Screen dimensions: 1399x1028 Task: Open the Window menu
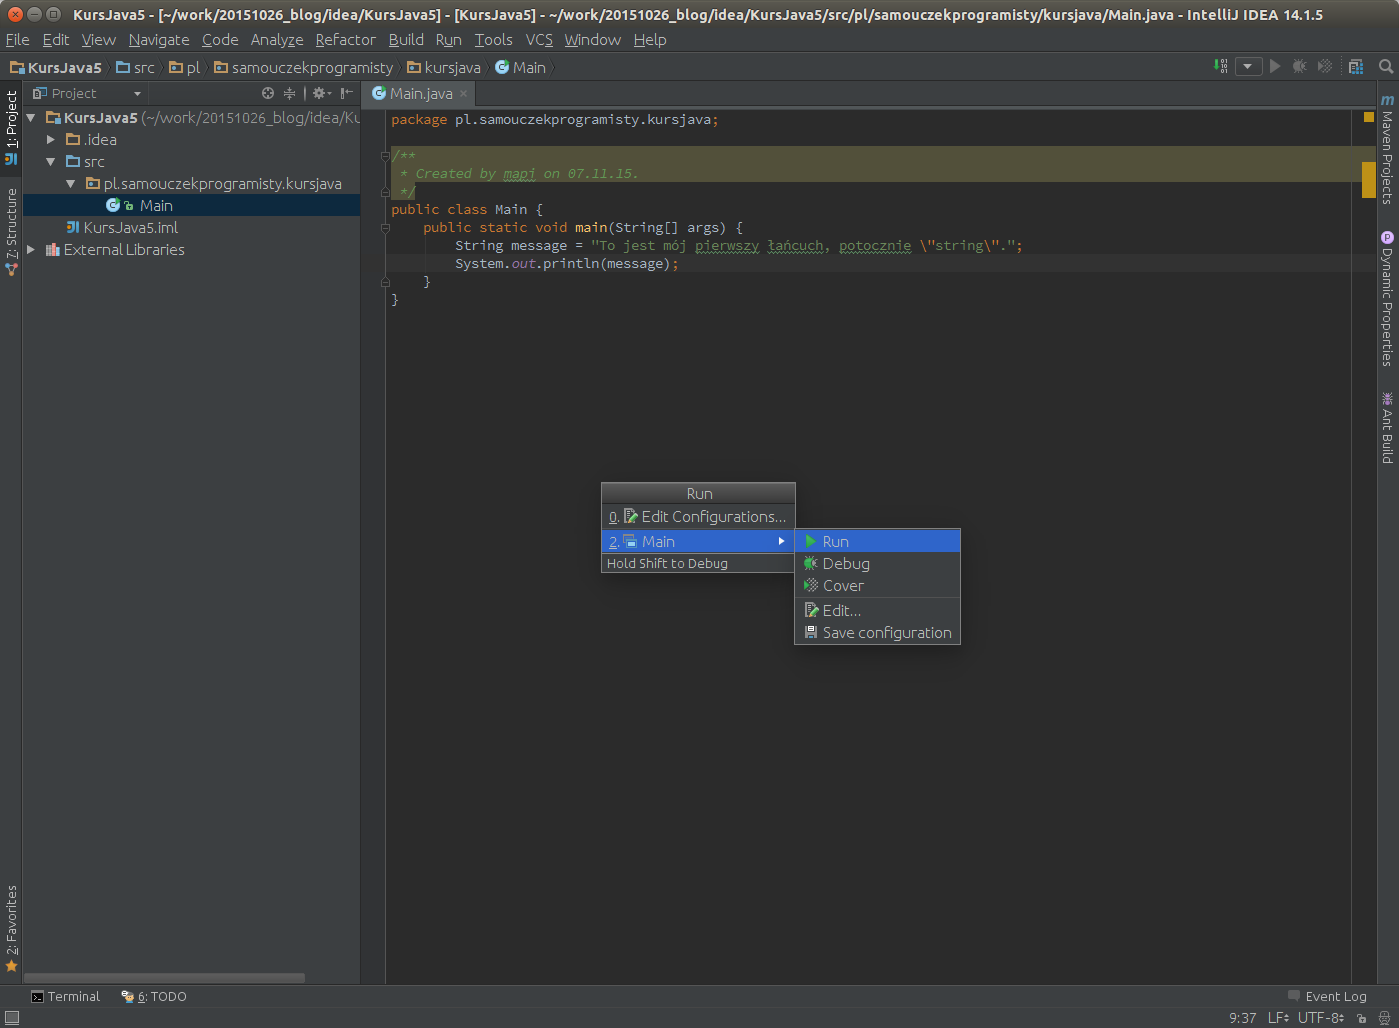[592, 40]
